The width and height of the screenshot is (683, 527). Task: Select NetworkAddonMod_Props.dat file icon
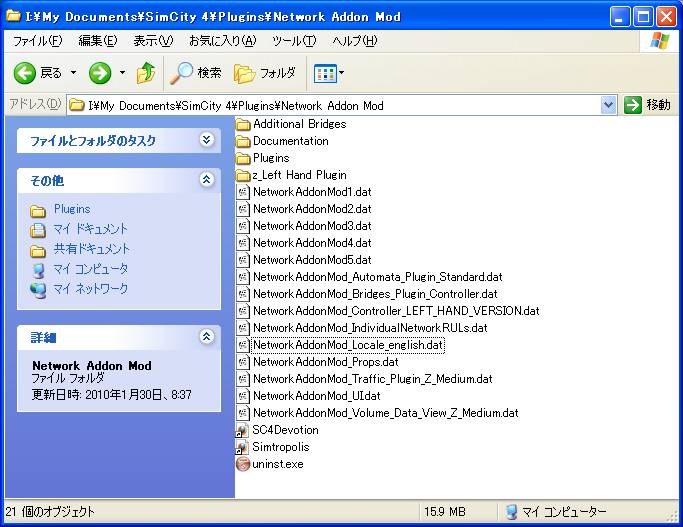click(x=243, y=362)
